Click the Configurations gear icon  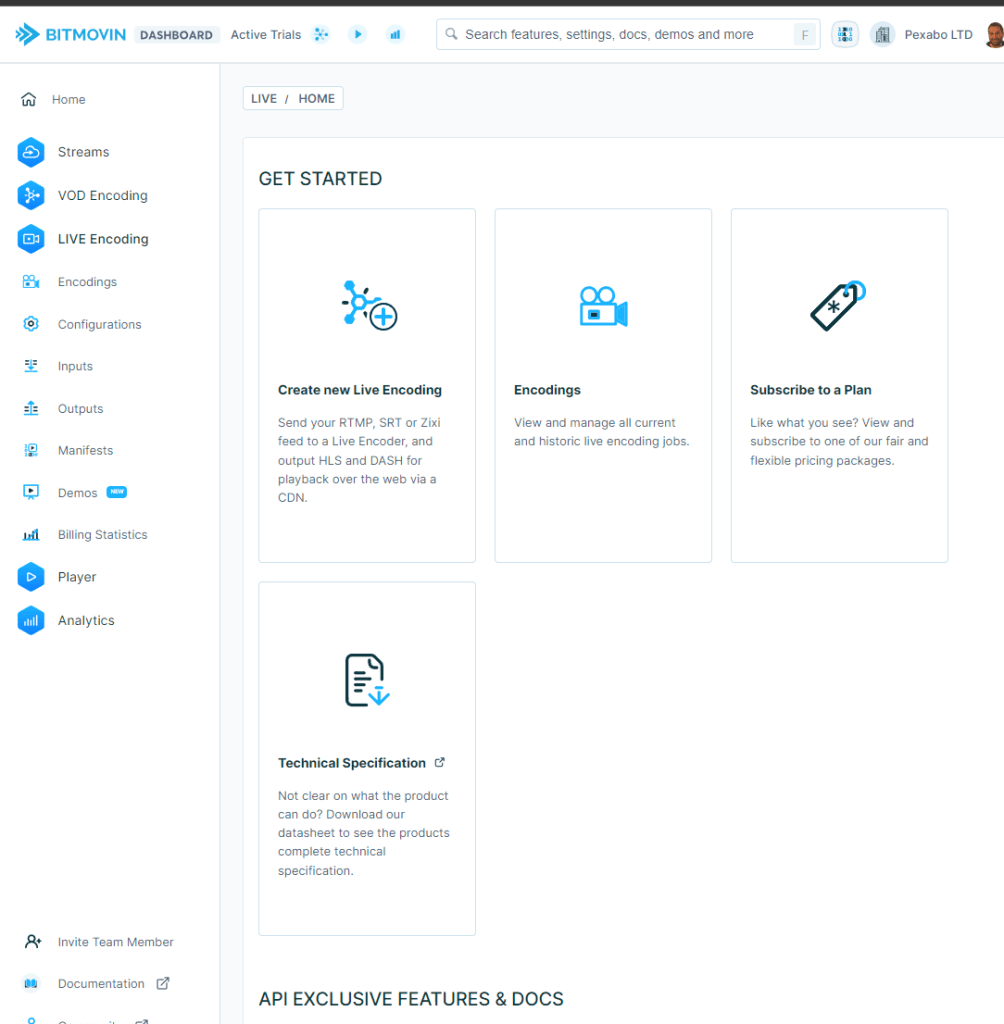[x=31, y=324]
